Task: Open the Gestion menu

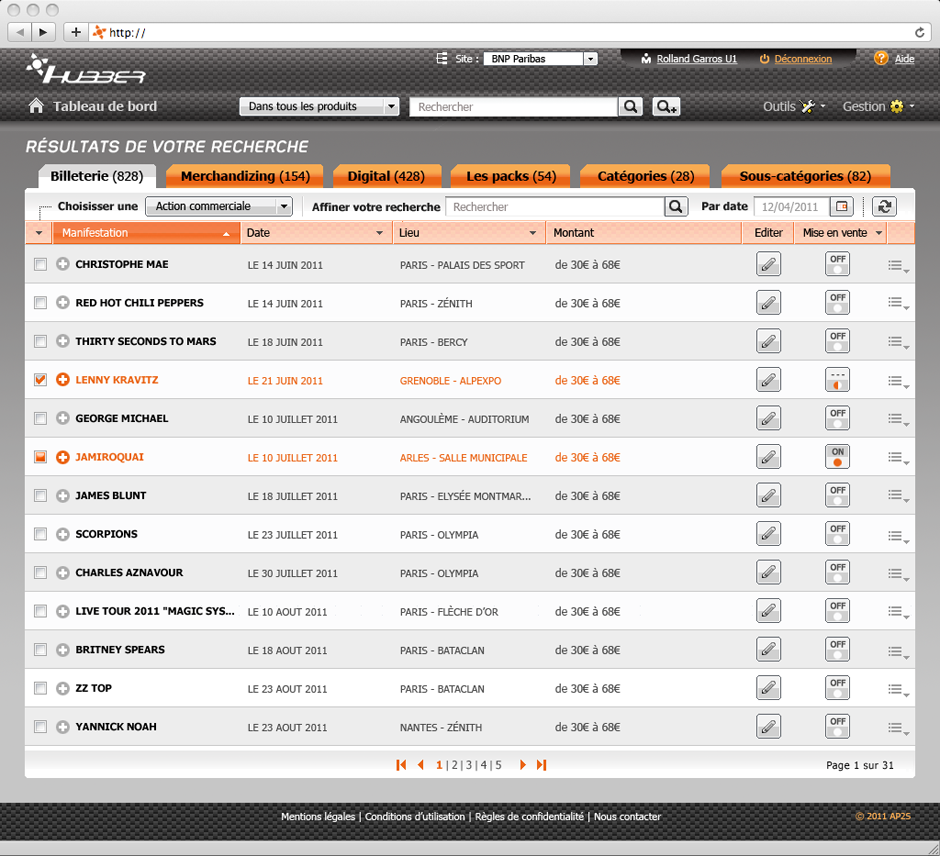Action: 879,107
